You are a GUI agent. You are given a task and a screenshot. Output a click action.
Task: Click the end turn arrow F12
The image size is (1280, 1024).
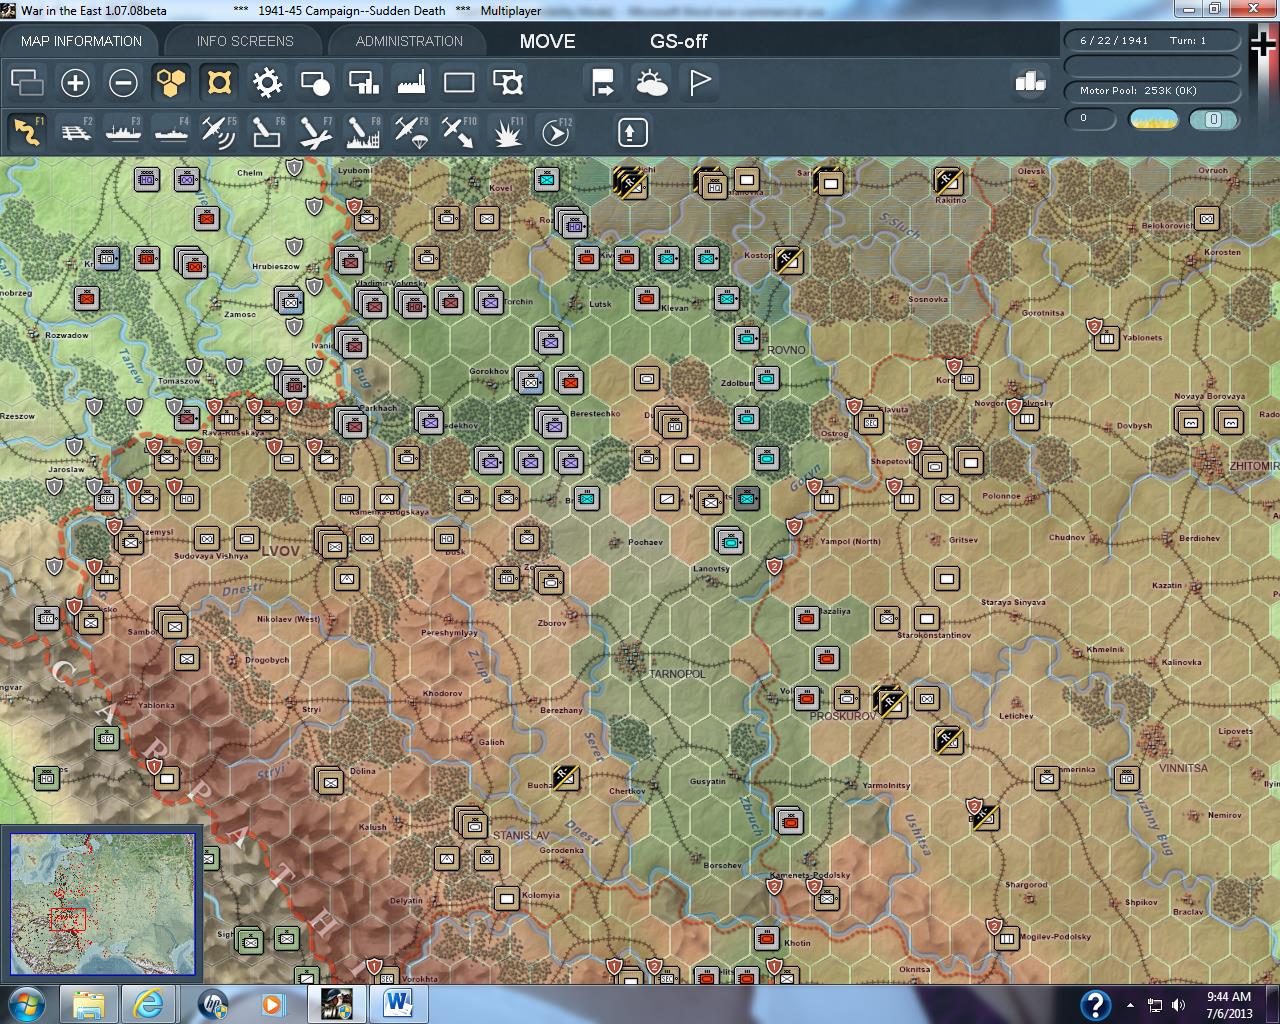[x=556, y=132]
